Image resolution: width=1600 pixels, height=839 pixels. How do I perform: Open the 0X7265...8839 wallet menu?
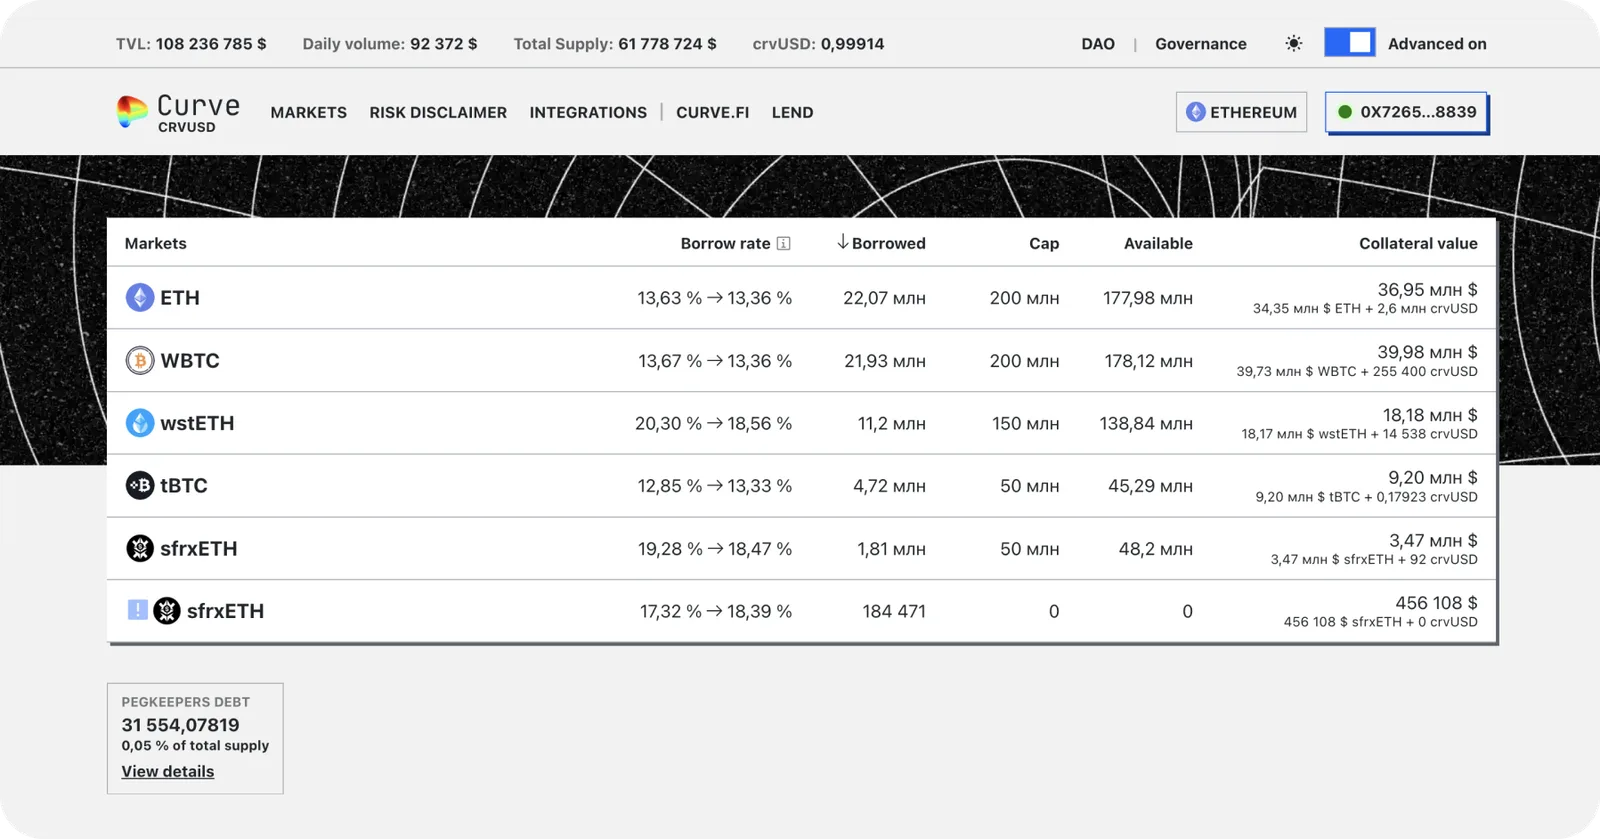click(1407, 112)
